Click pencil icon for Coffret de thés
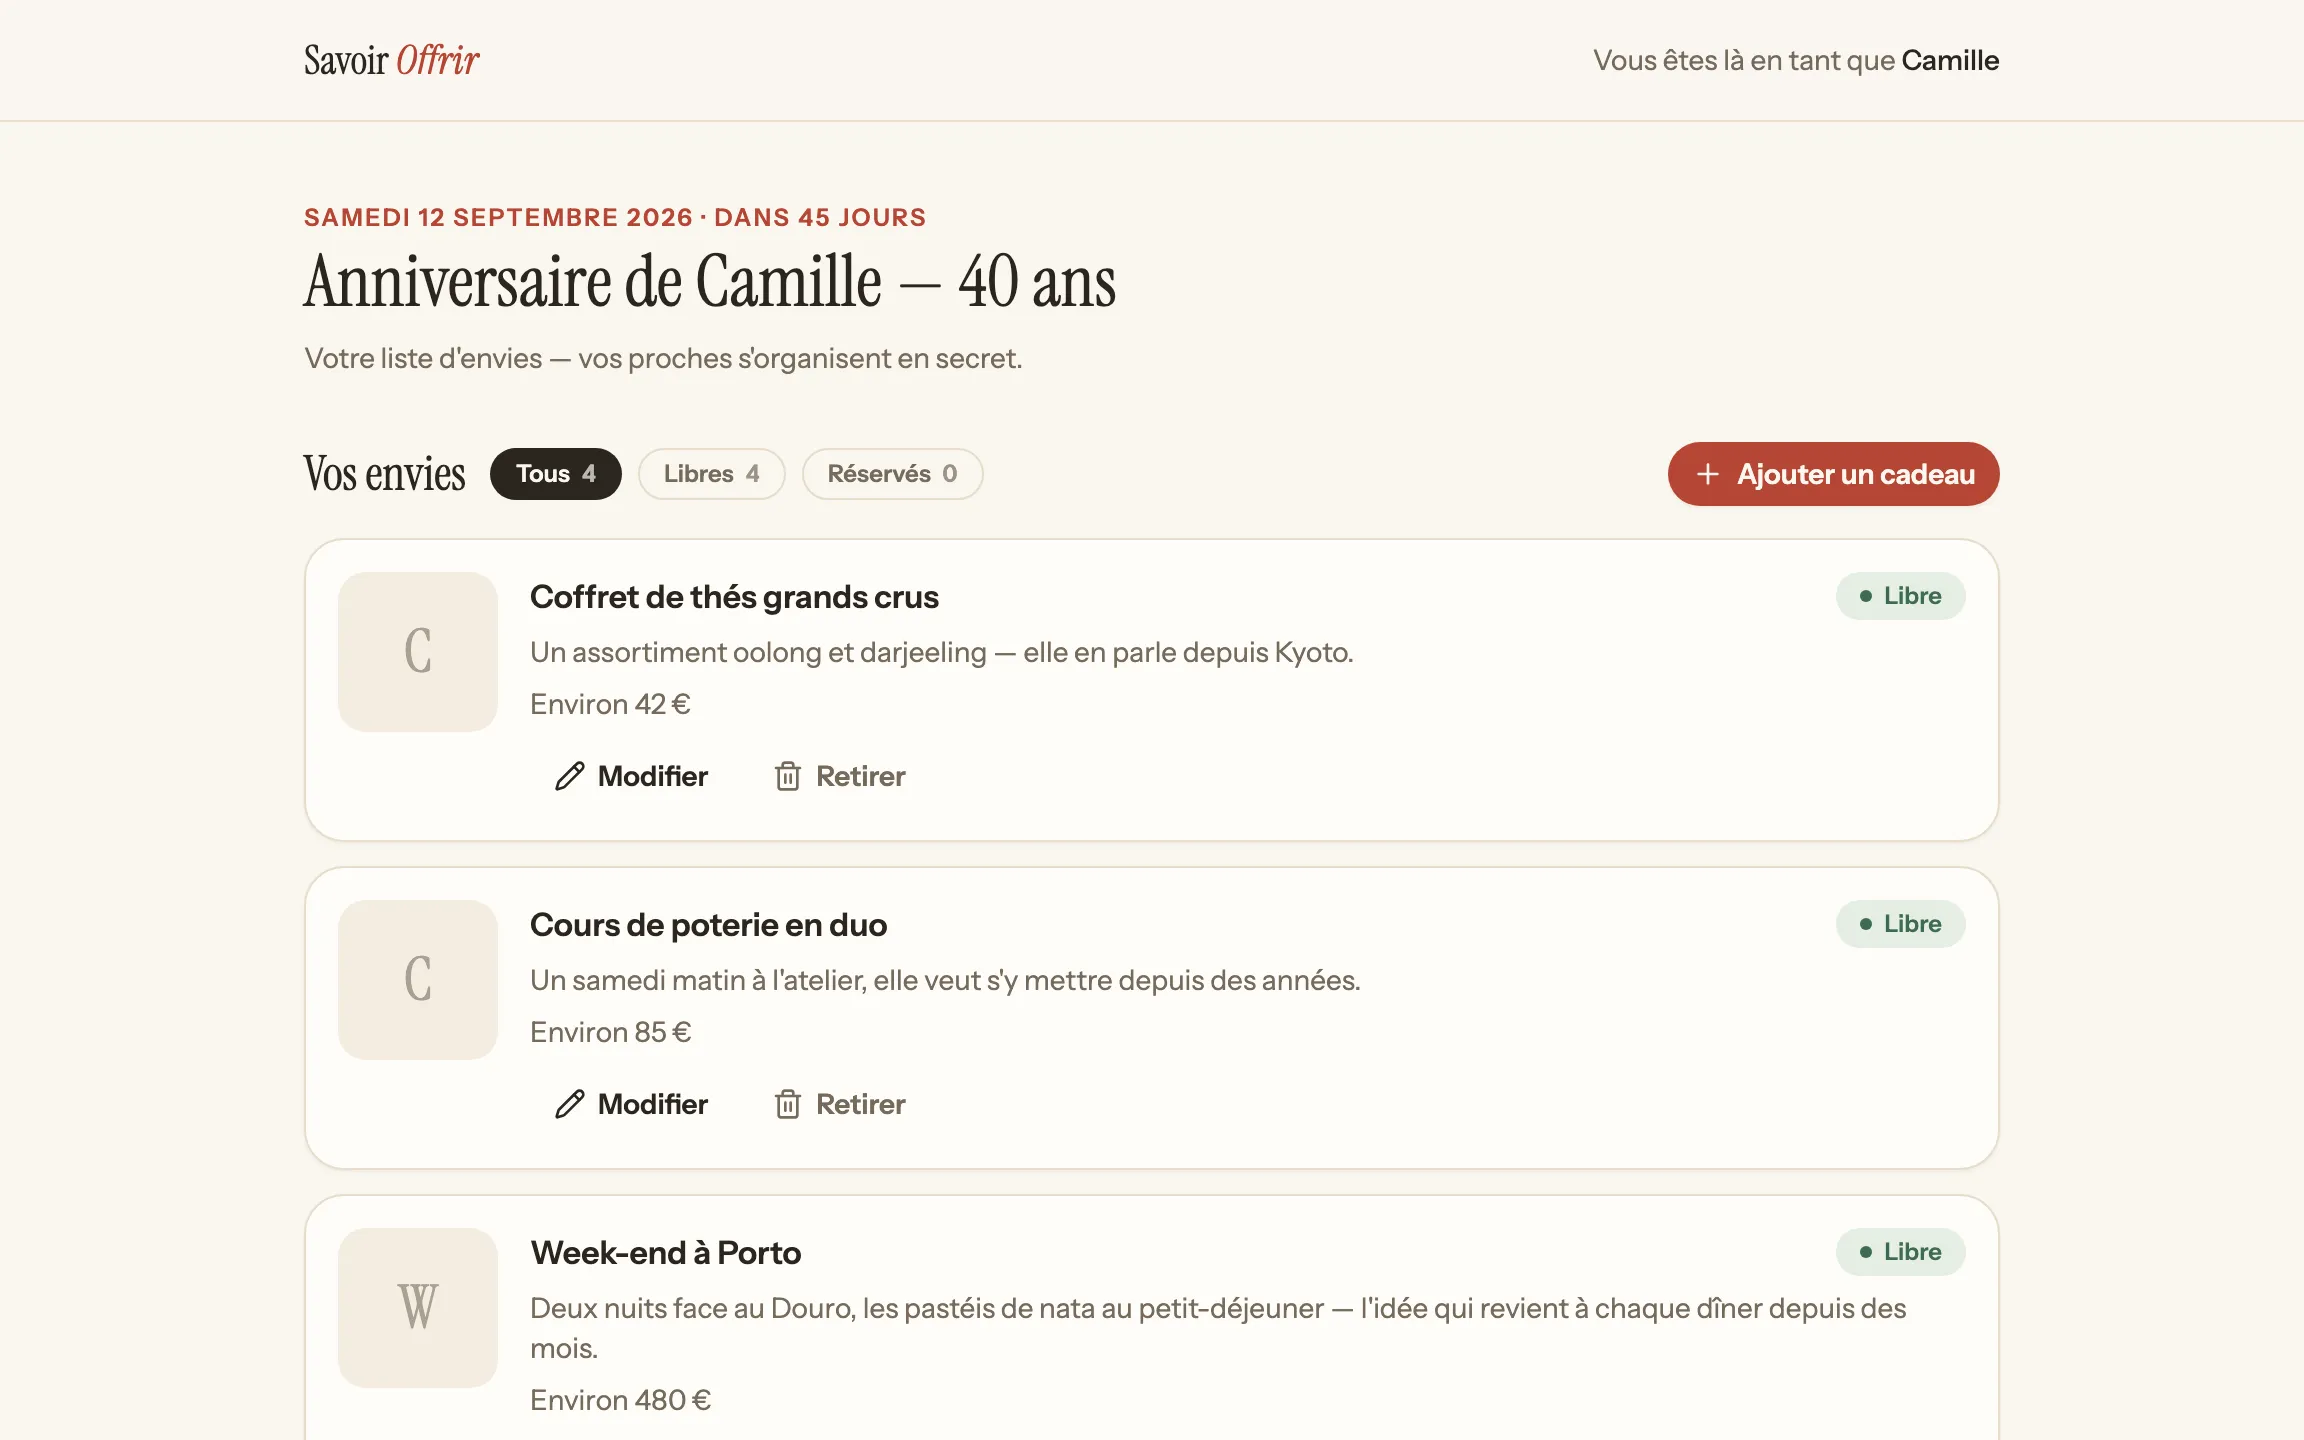 pos(570,776)
